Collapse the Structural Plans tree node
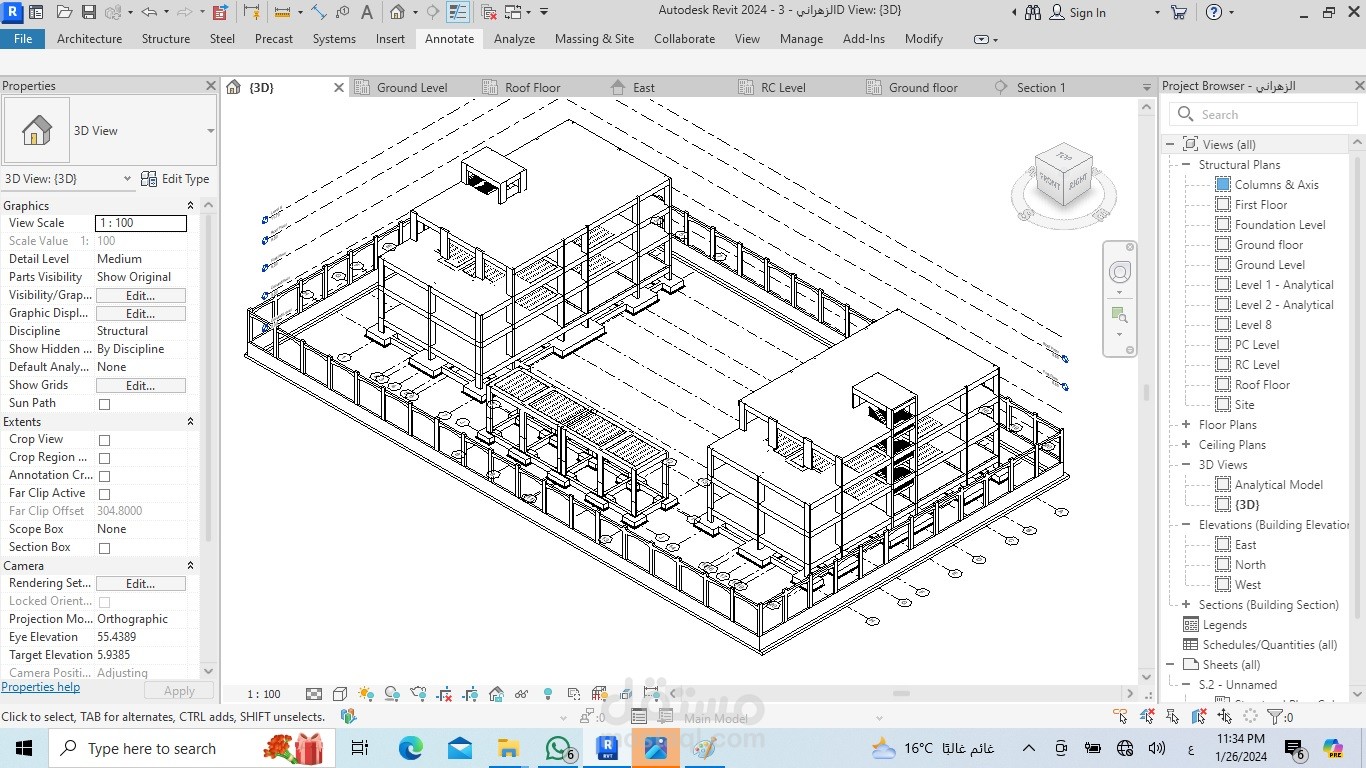 [x=1186, y=165]
